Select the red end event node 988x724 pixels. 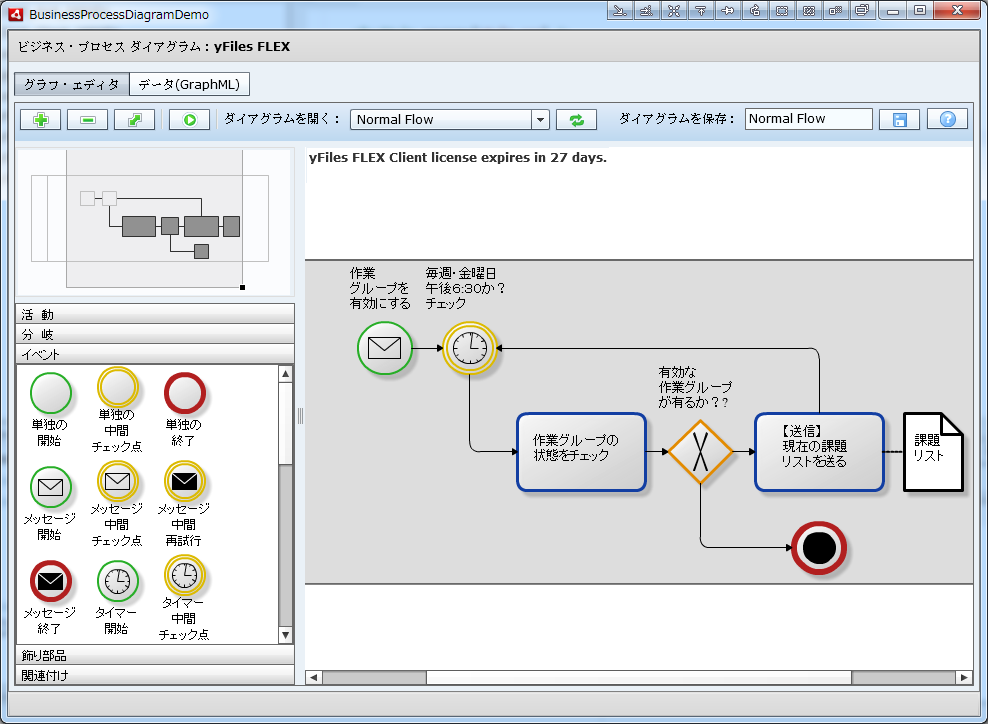point(819,548)
